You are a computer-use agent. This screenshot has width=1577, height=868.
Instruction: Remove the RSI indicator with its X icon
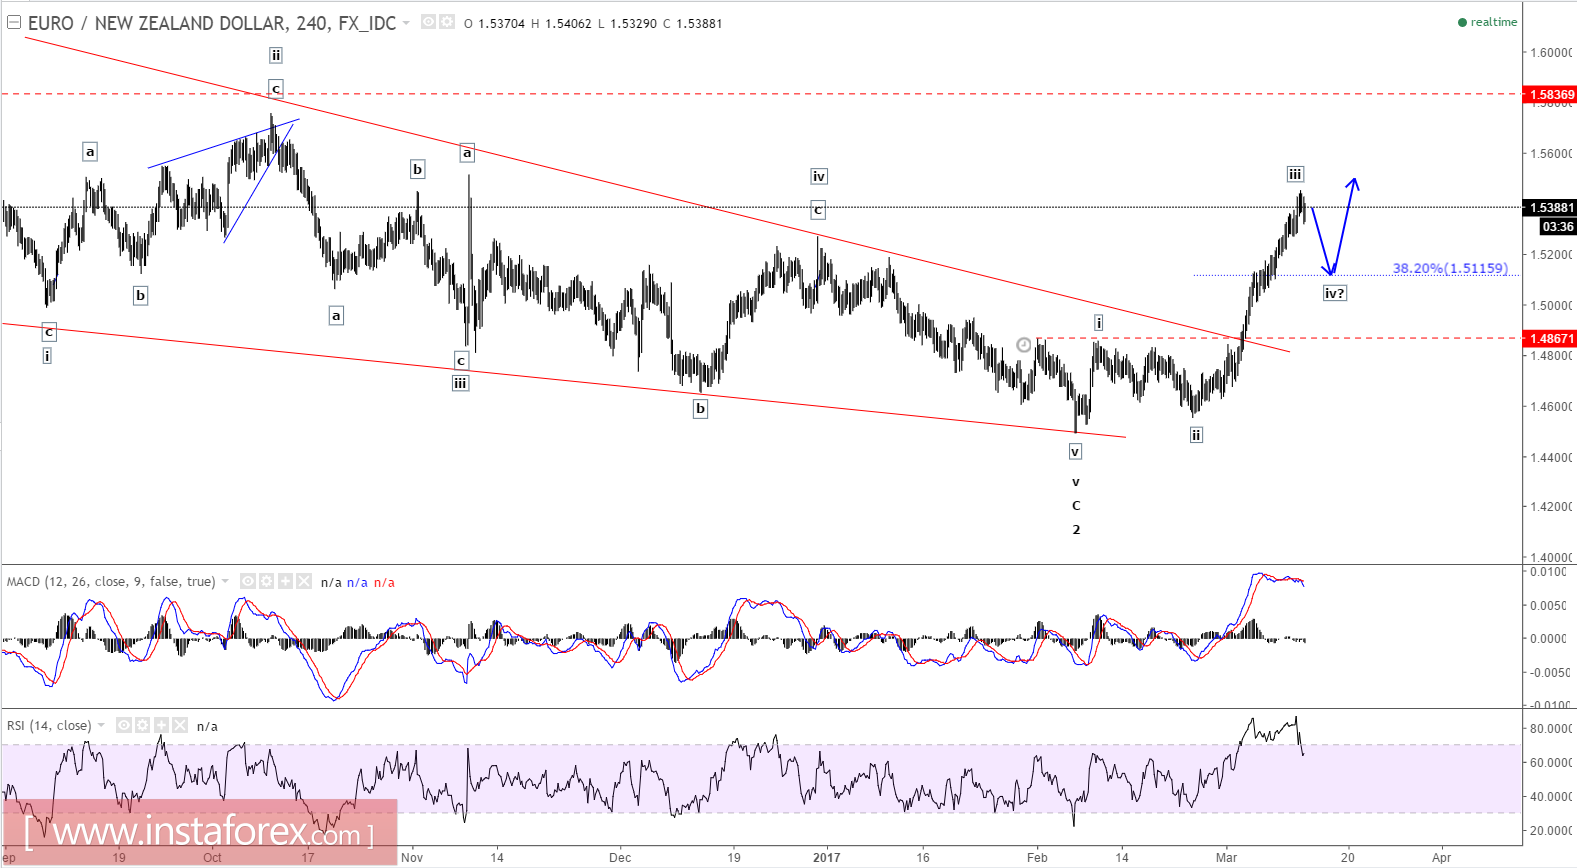point(180,725)
